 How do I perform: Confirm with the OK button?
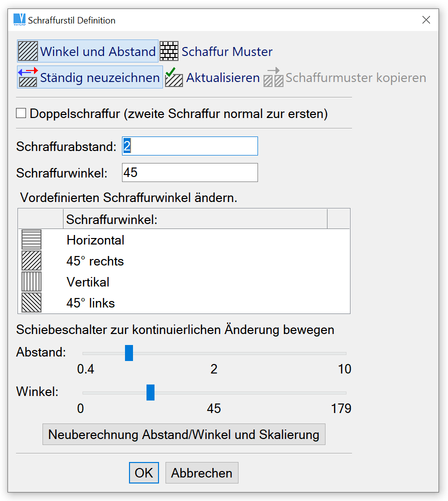tap(144, 473)
